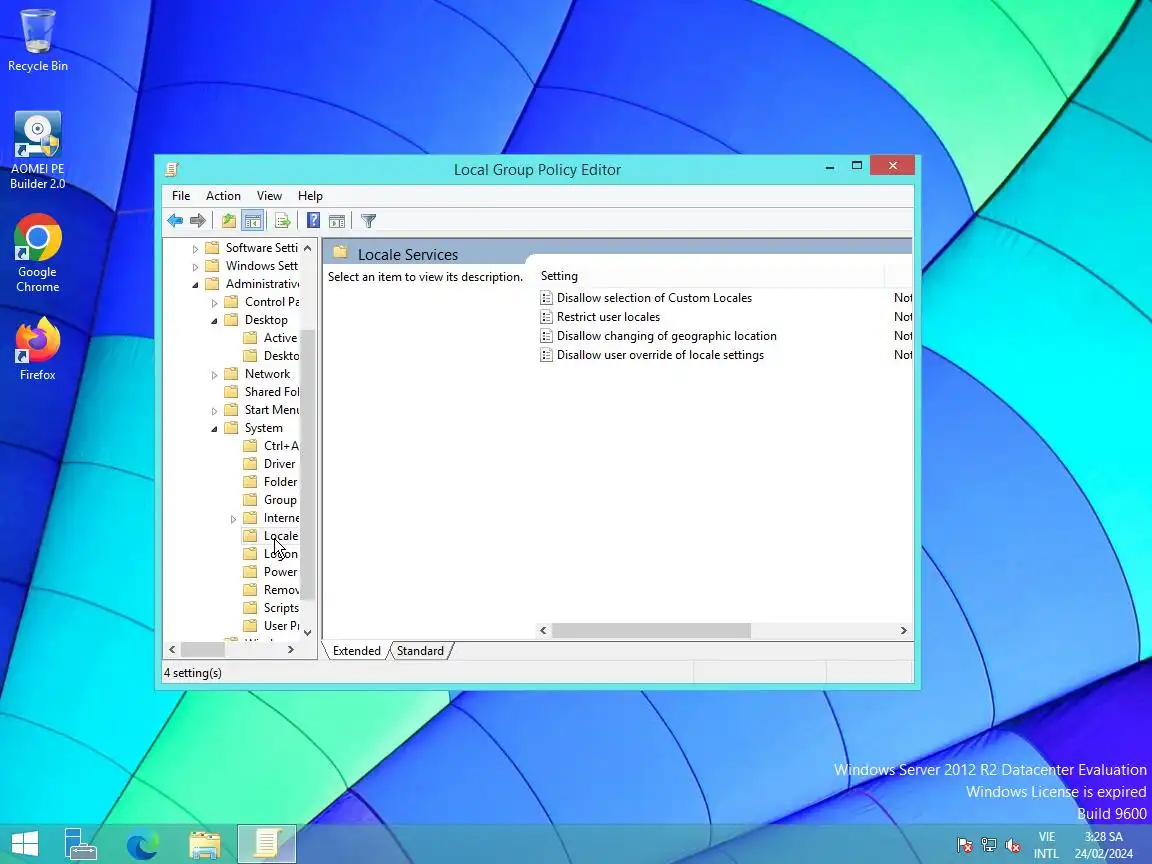Click the tree pane scroll down arrow
This screenshot has width=1152, height=864.
tap(308, 632)
